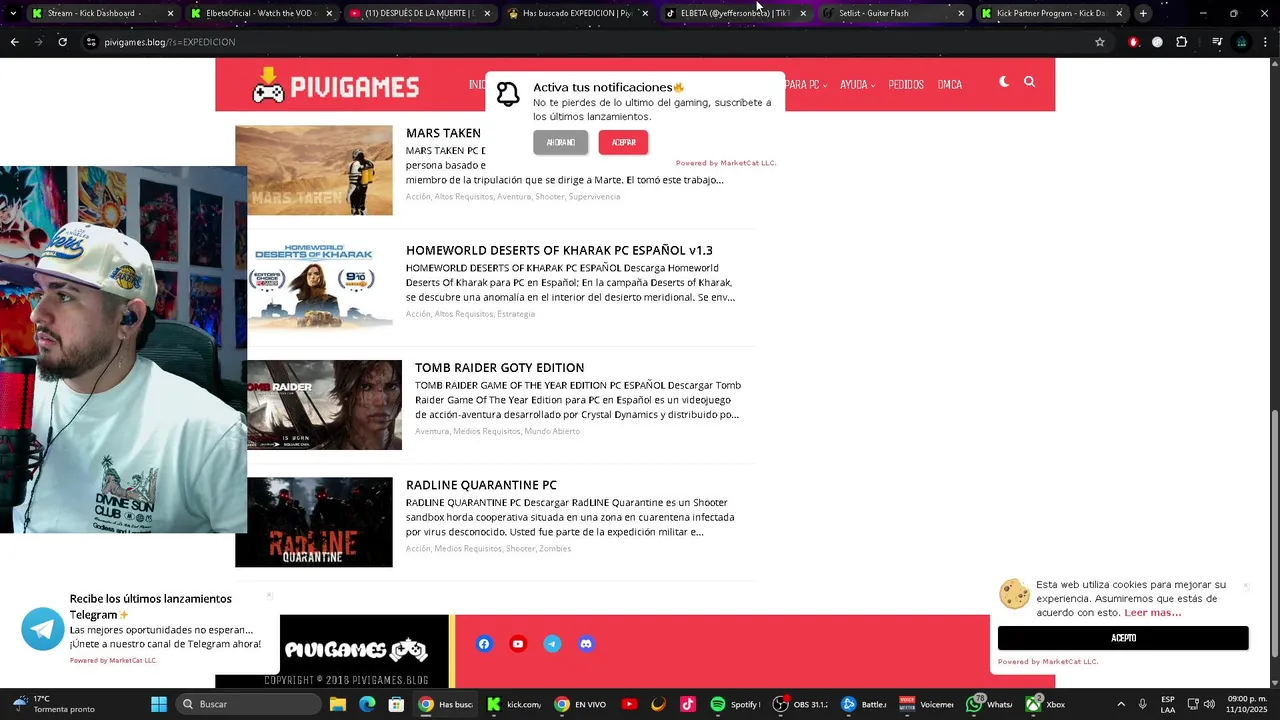The height and width of the screenshot is (720, 1280).
Task: Select 'Zombies' tag under RadLine Quarantine
Action: [555, 549]
